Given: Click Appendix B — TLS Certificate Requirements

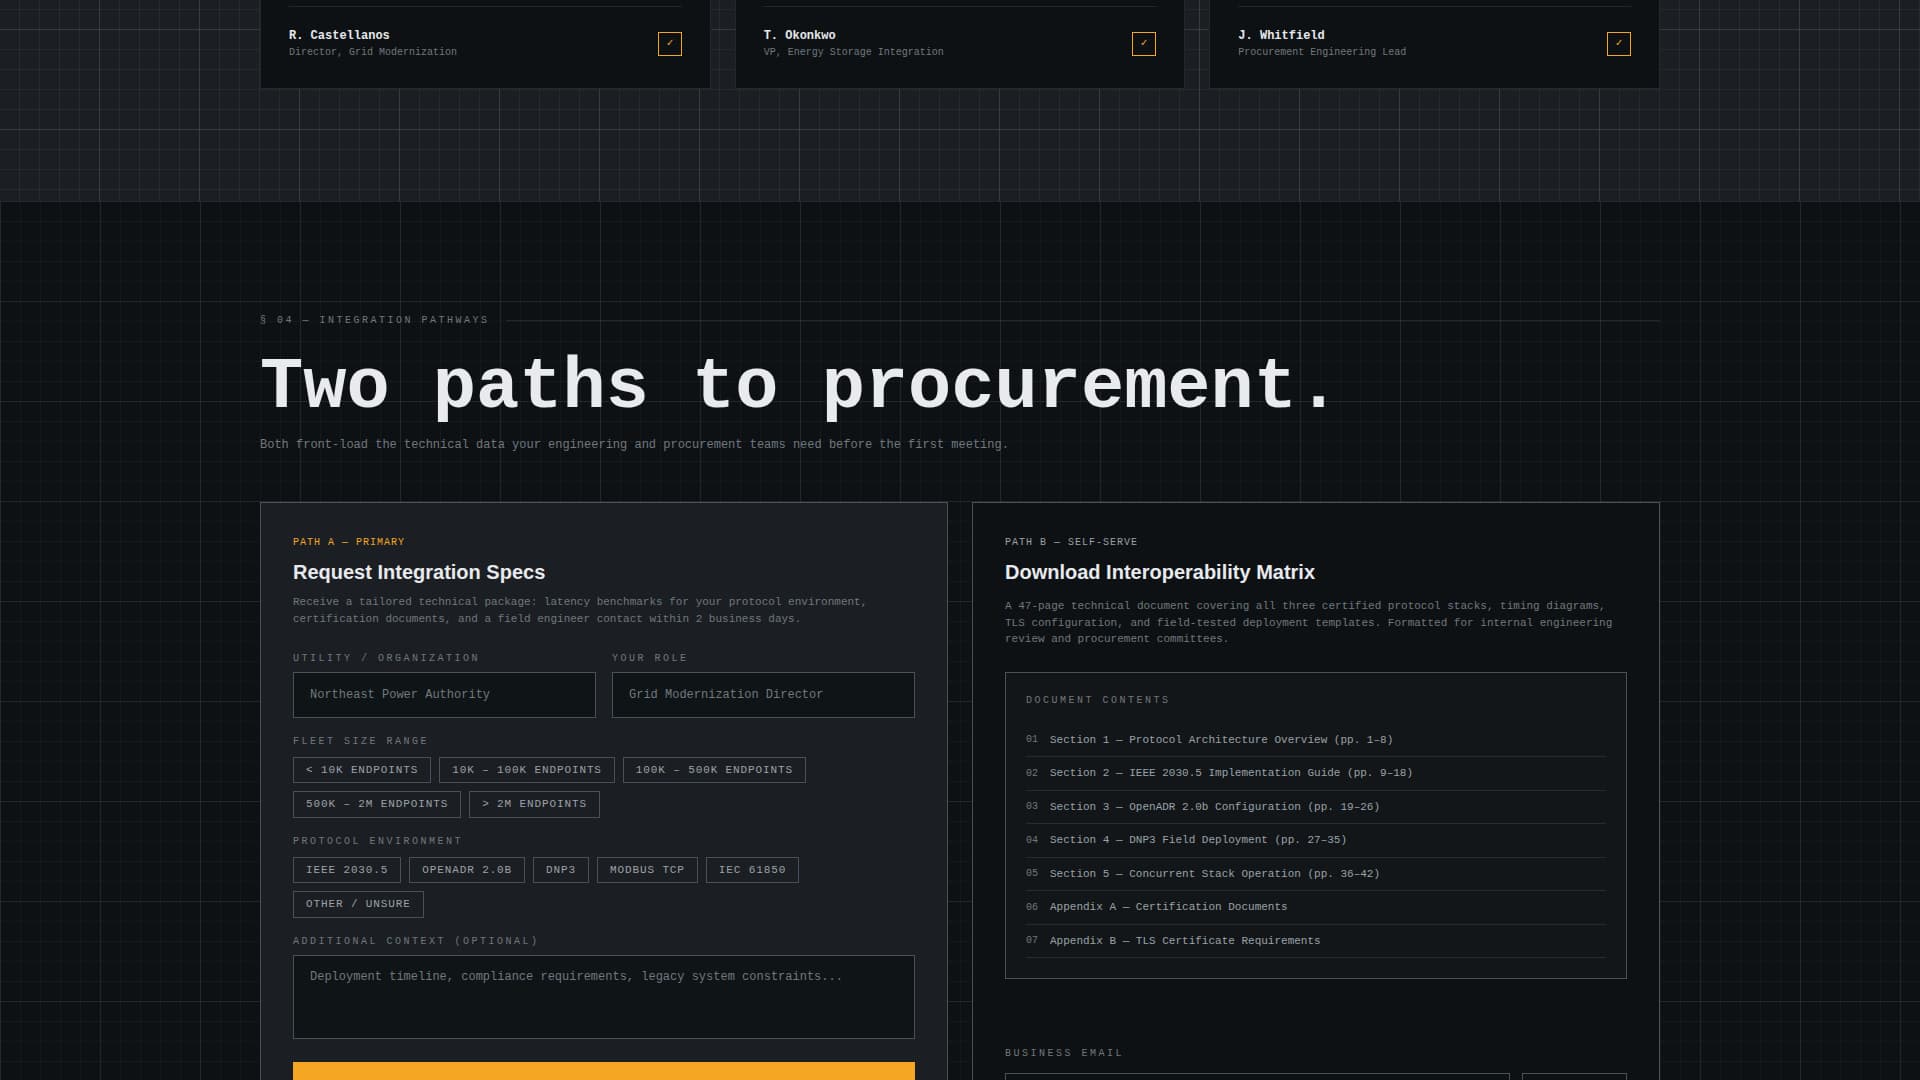Looking at the screenshot, I should (x=1184, y=940).
